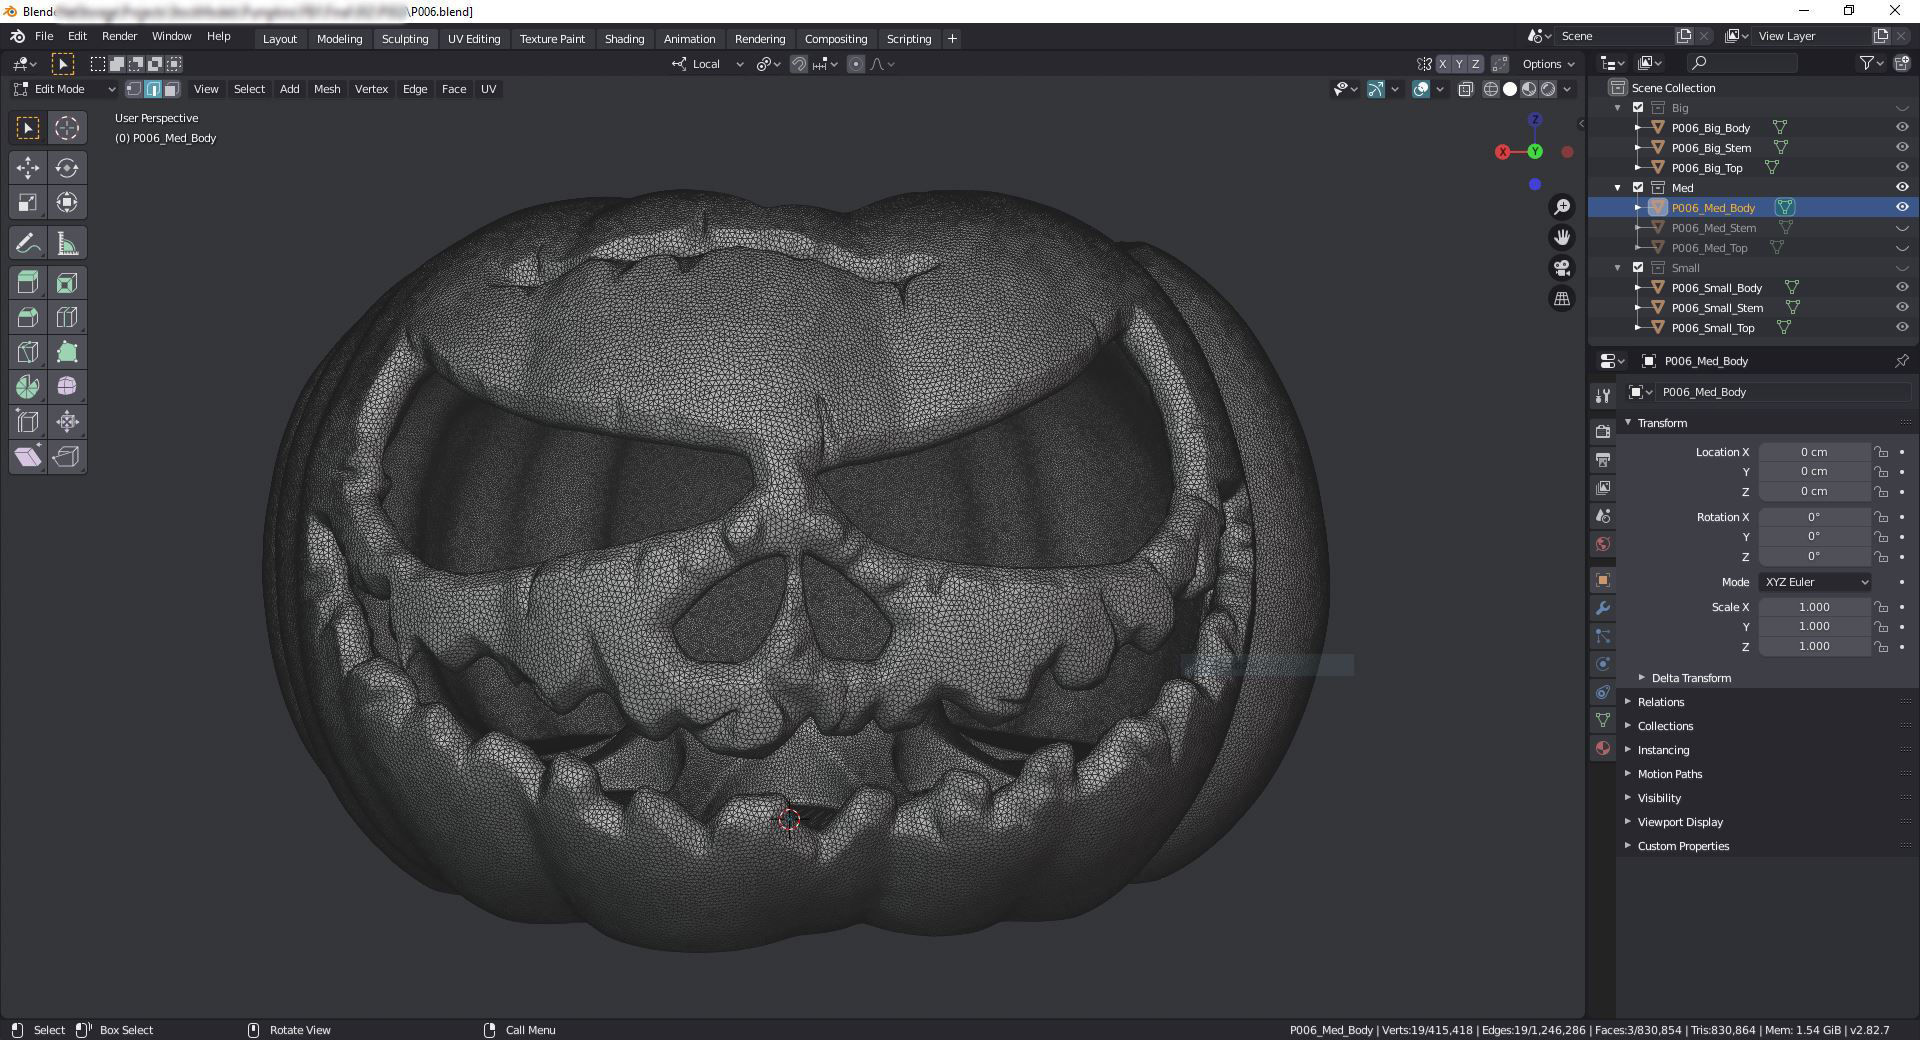Open the Modifier properties wrench tab
This screenshot has width=1920, height=1040.
[1603, 608]
